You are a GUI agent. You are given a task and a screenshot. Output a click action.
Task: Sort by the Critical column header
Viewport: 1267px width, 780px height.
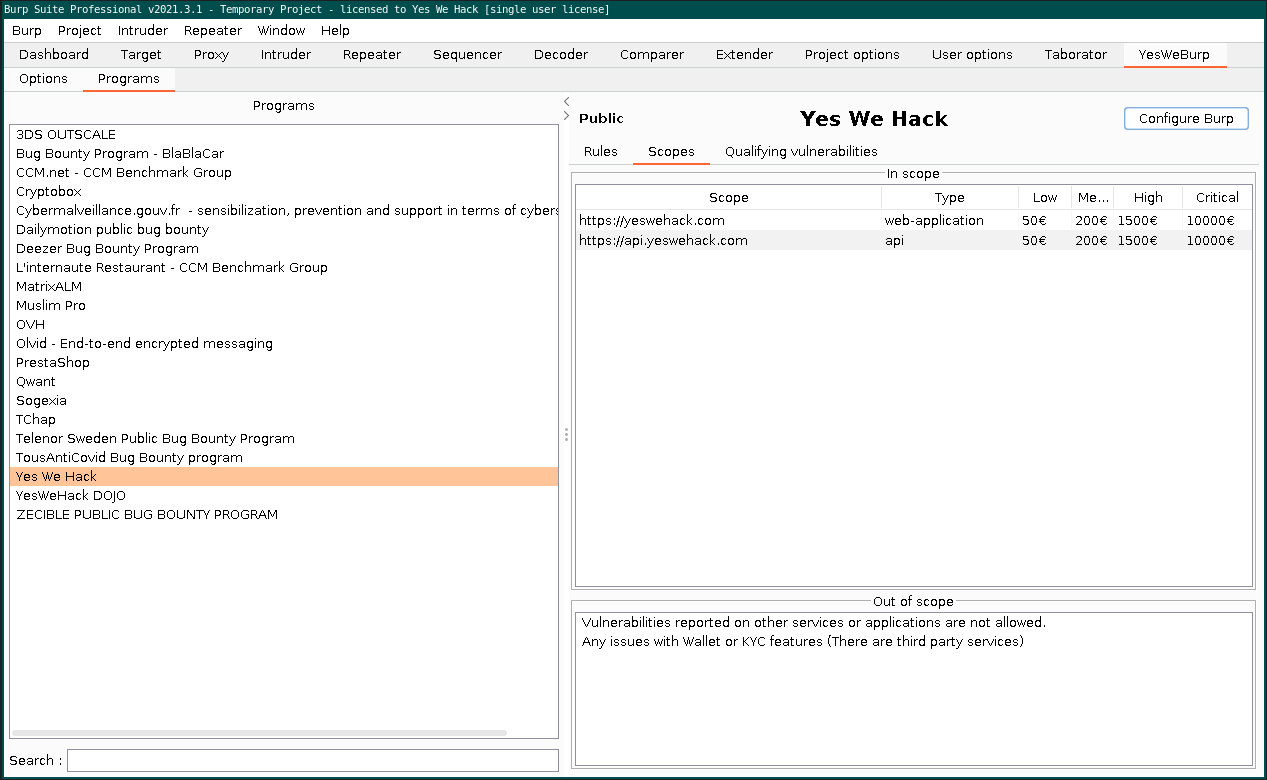click(1217, 198)
